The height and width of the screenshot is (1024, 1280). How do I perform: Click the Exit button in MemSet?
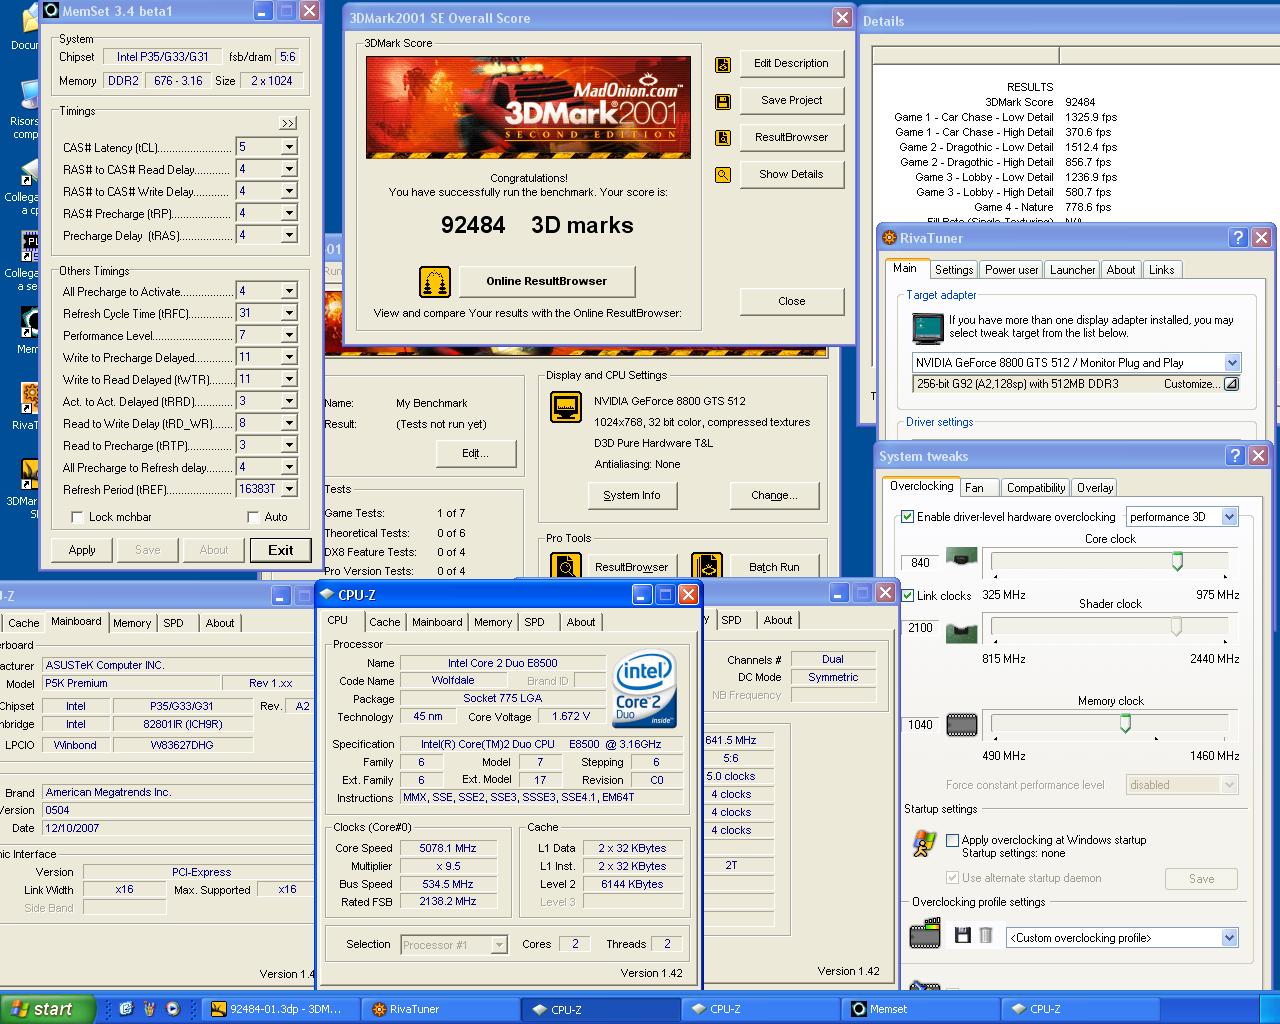pyautogui.click(x=281, y=550)
